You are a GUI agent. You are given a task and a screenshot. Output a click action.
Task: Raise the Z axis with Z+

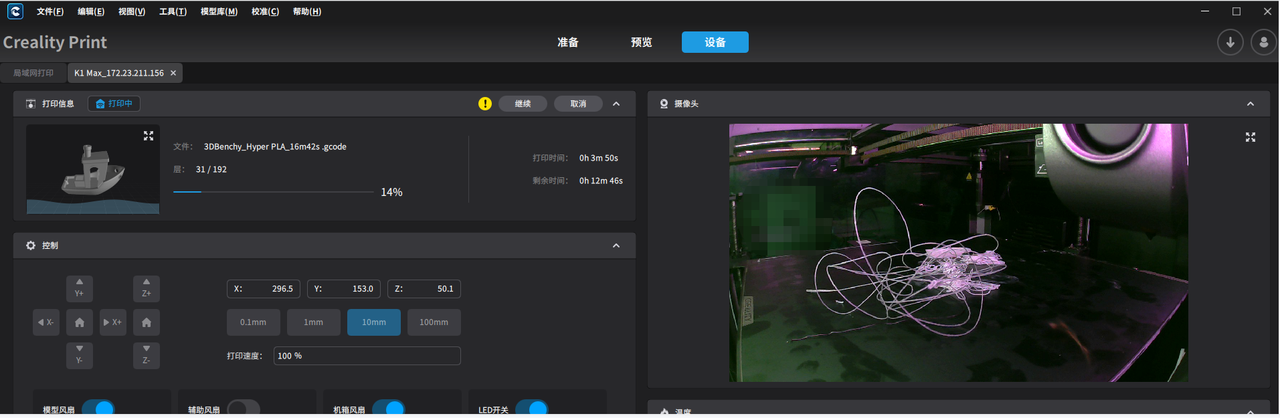pos(146,289)
